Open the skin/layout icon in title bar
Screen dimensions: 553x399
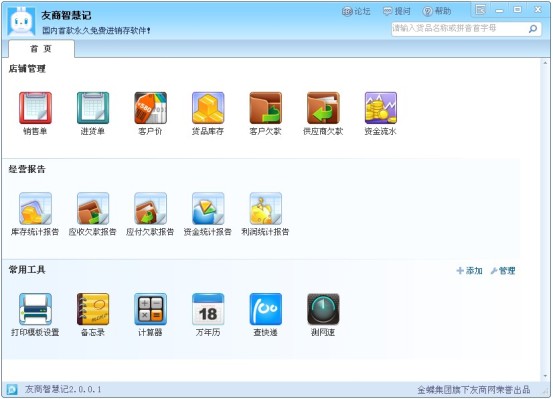tap(480, 10)
